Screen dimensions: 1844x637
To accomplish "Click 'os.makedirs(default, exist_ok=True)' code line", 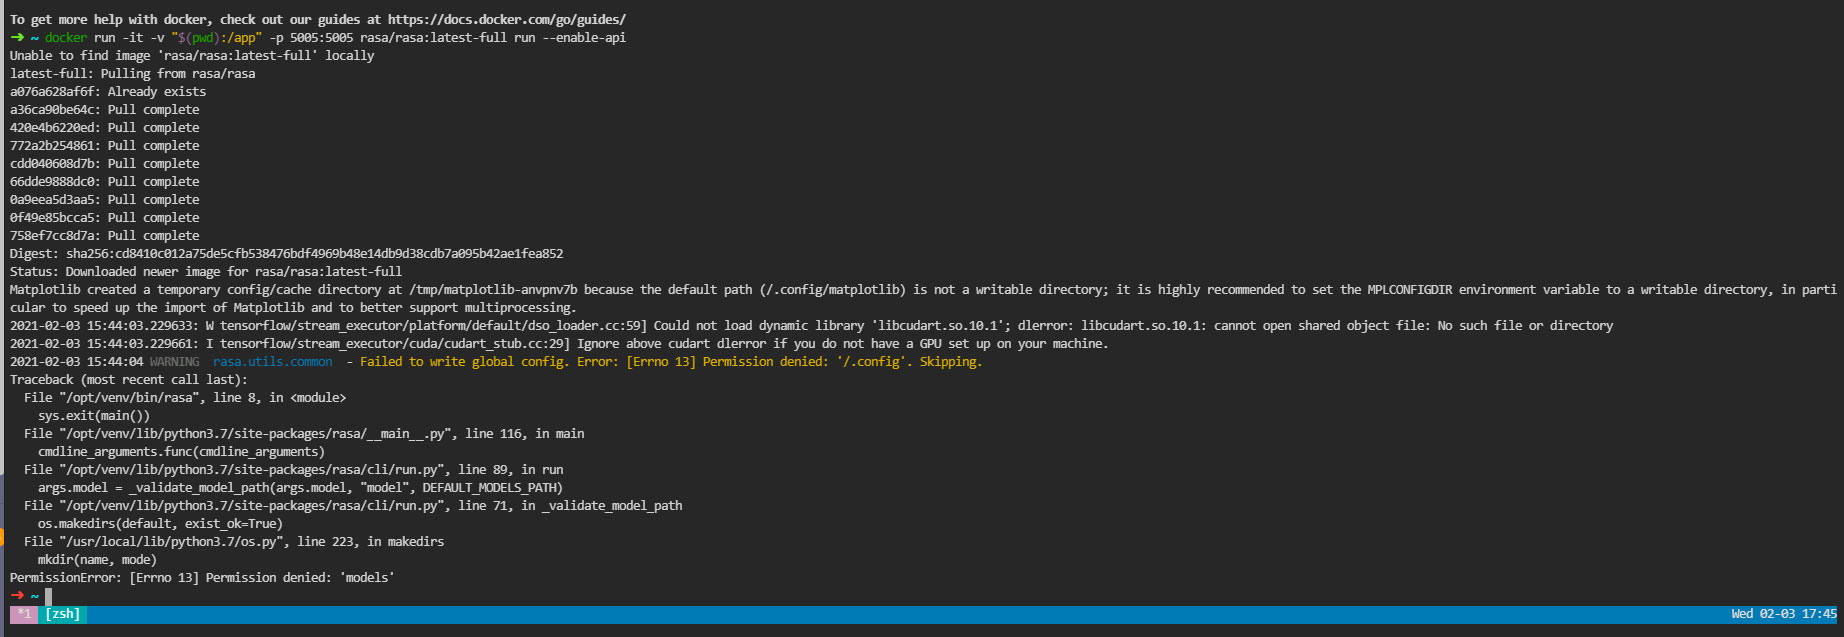I will coord(161,523).
